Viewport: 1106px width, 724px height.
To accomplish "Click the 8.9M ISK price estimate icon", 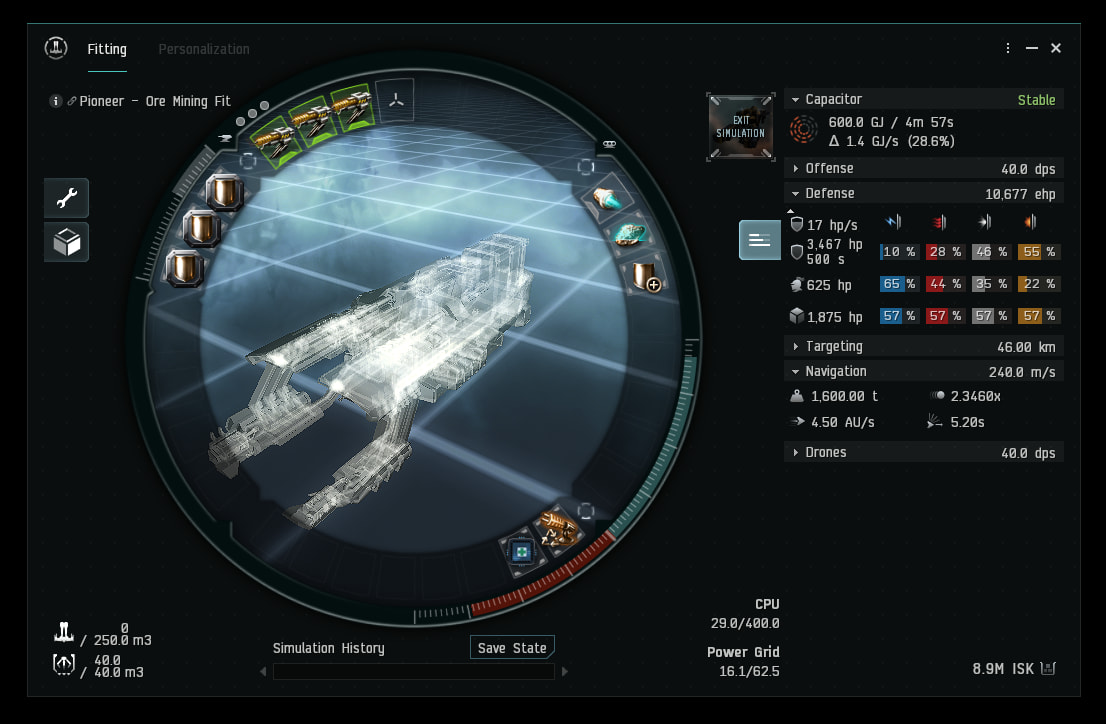I will click(x=1048, y=668).
